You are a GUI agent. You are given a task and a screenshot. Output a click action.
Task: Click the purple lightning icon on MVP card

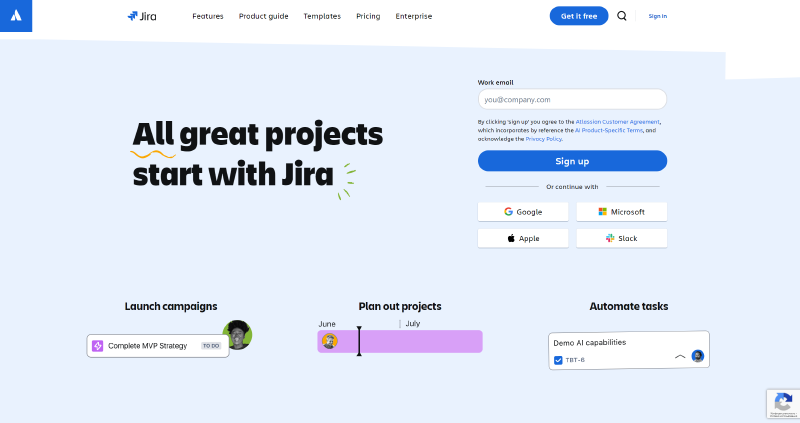click(97, 345)
